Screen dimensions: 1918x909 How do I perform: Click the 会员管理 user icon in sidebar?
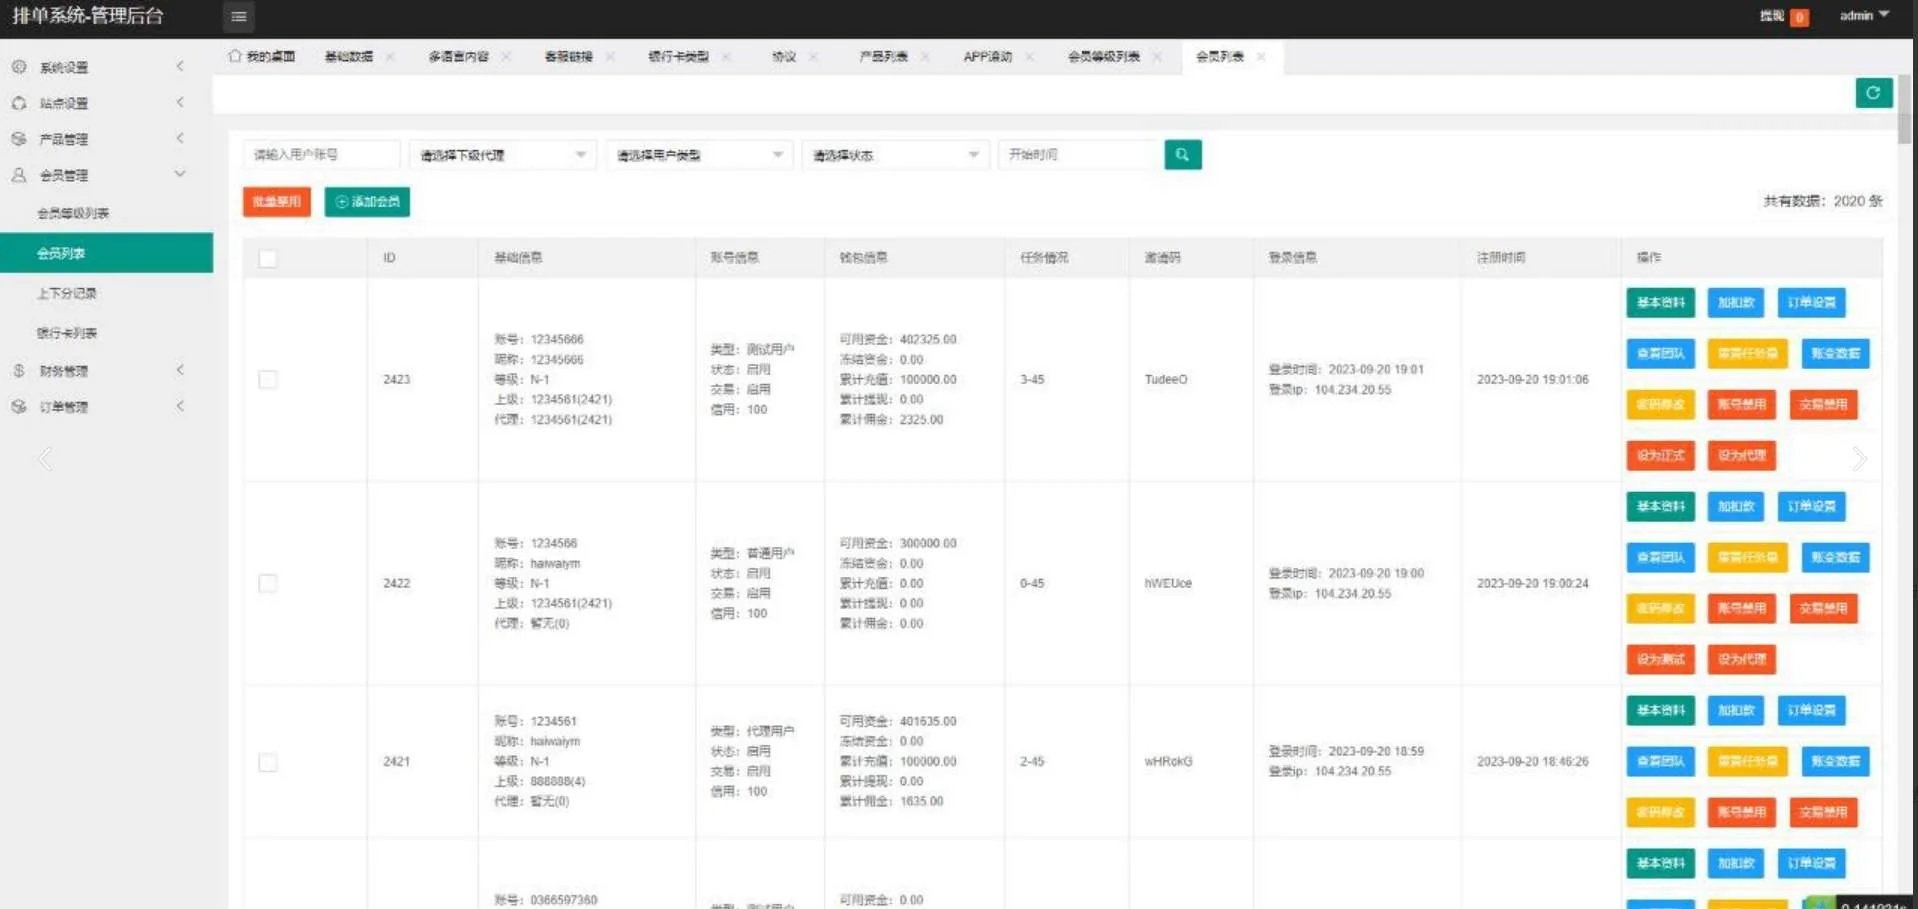point(19,175)
